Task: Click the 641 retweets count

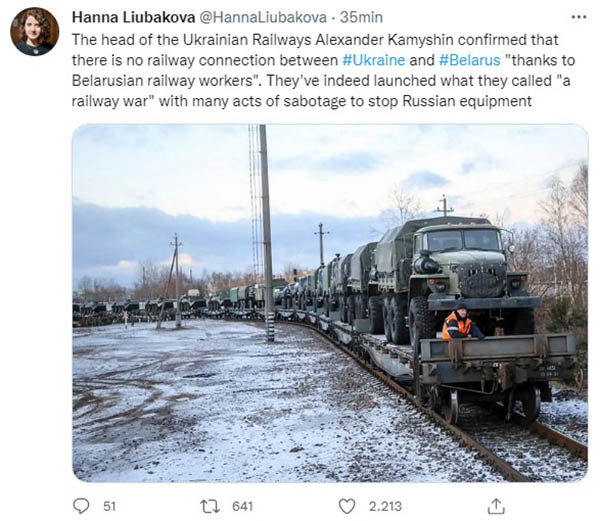Action: (x=243, y=506)
